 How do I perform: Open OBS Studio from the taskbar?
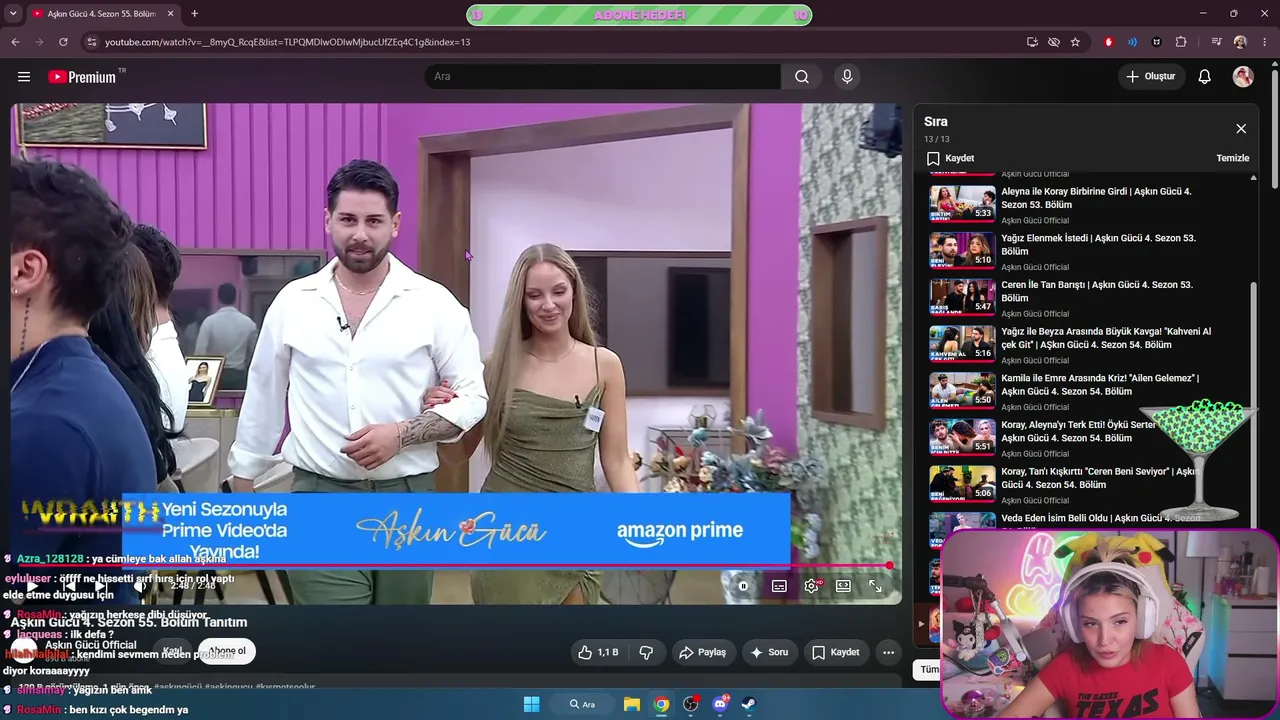tap(690, 704)
